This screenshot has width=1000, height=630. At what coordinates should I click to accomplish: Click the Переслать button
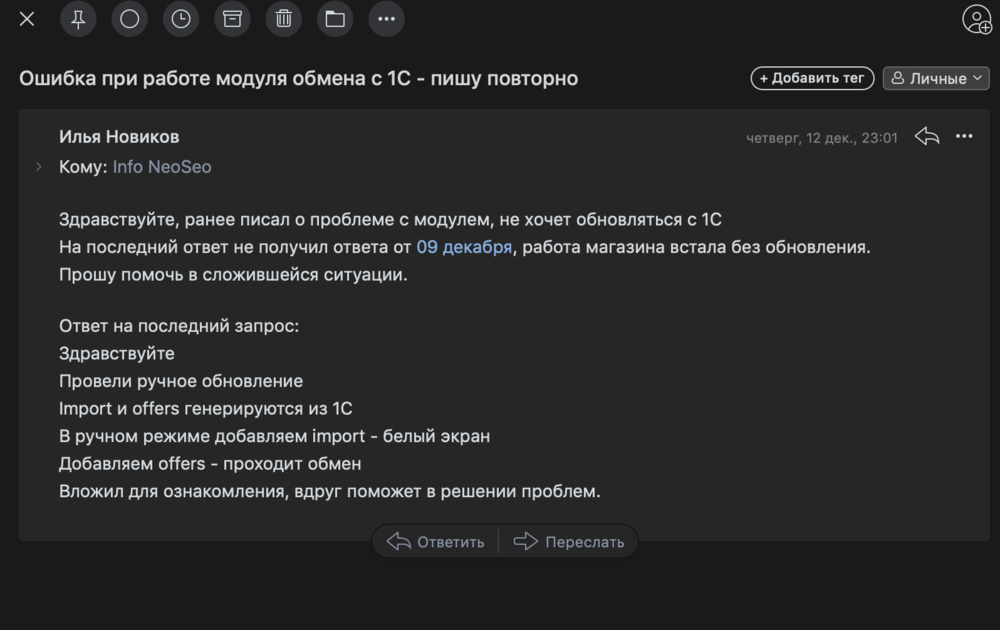[x=569, y=542]
